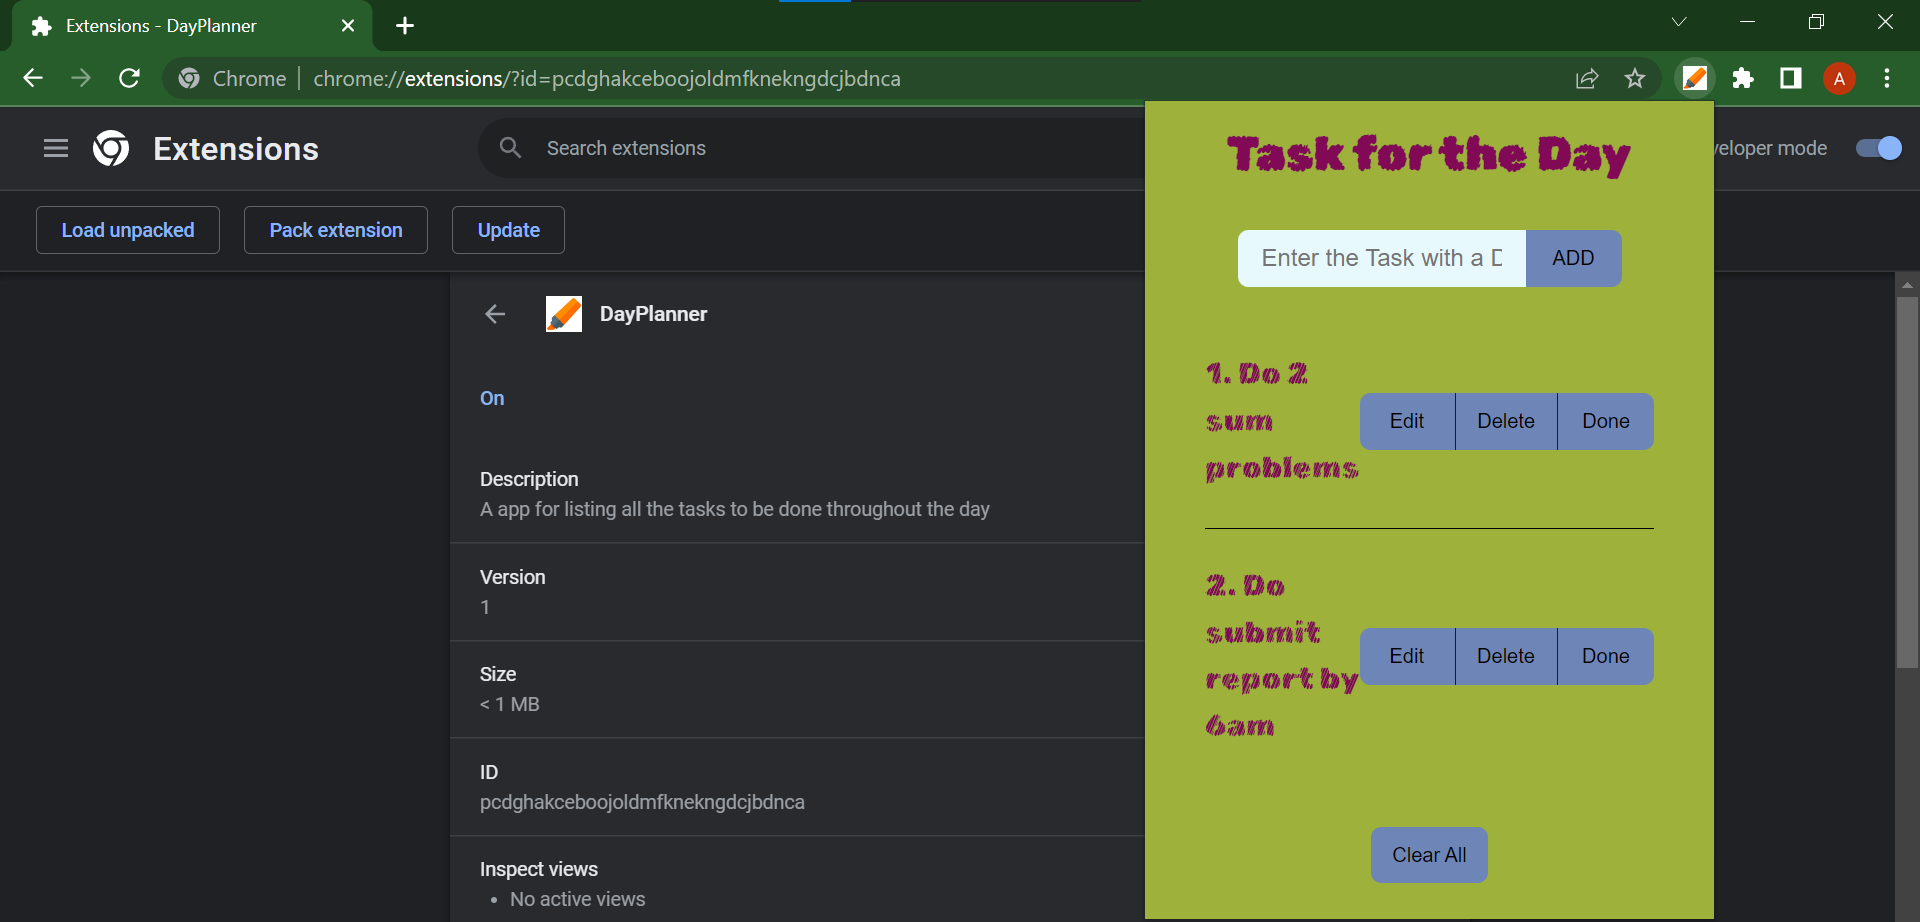Open the Chrome profile avatar

click(1839, 79)
